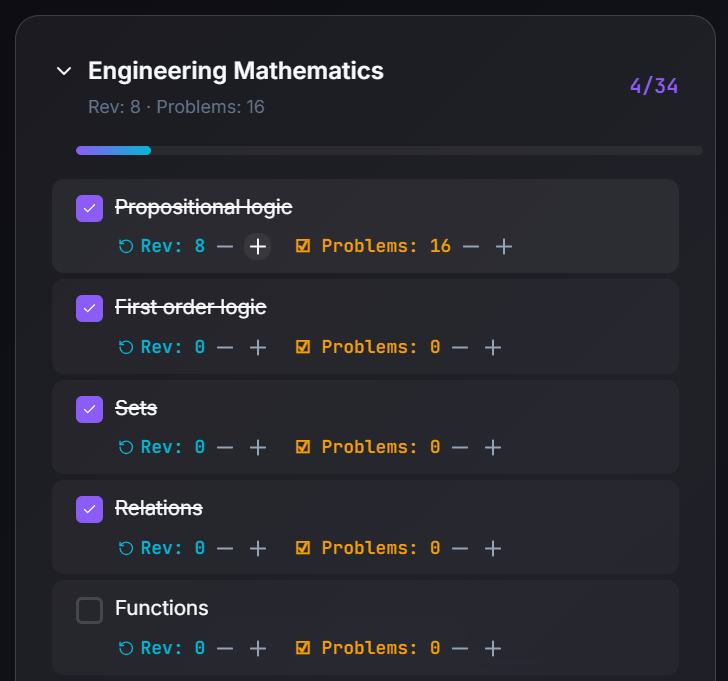728x681 pixels.
Task: Uncheck the Sets topic checkbox
Action: [x=89, y=409]
